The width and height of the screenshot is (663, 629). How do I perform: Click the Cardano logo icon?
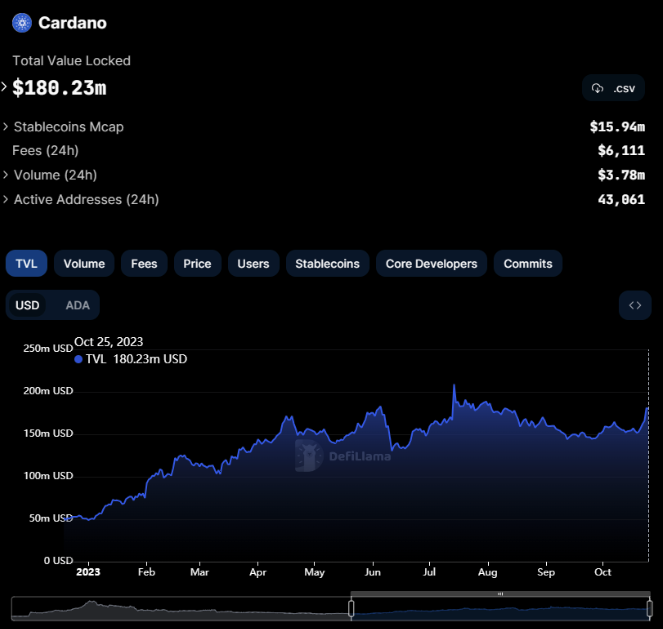click(22, 23)
